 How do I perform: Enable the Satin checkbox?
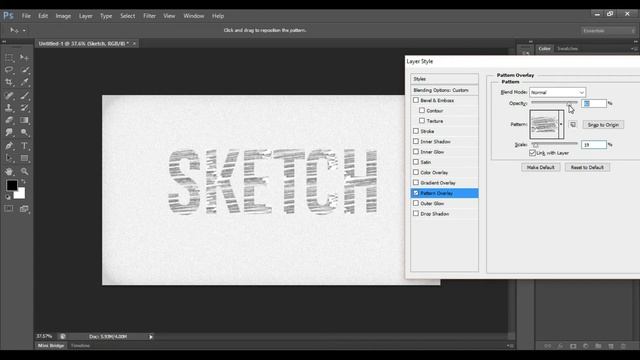pos(416,162)
